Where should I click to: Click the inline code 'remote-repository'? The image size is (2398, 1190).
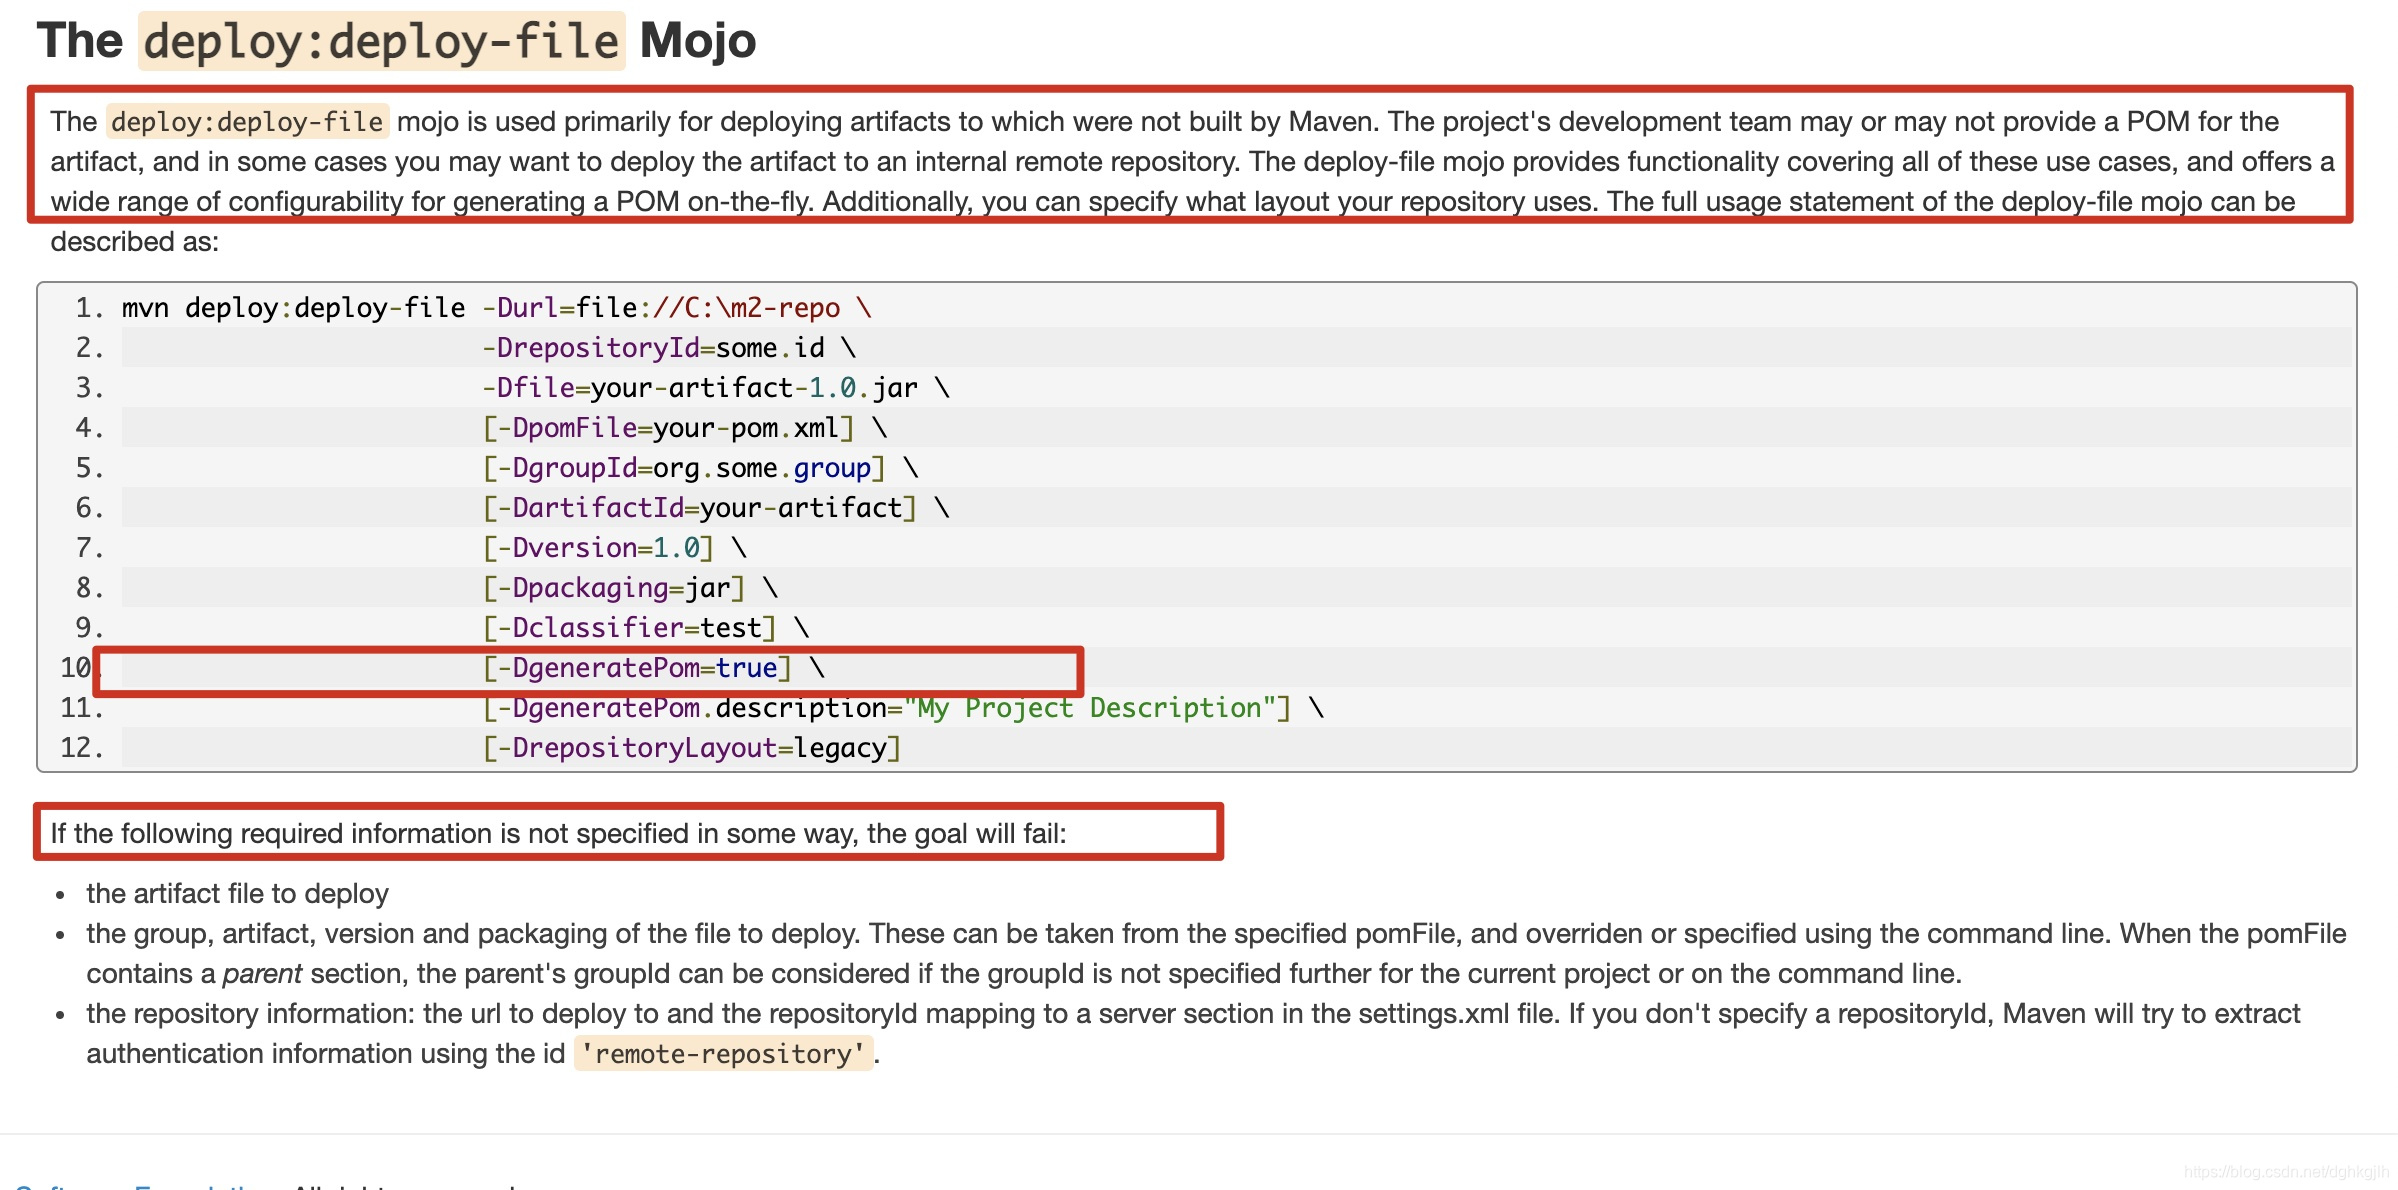[724, 1054]
